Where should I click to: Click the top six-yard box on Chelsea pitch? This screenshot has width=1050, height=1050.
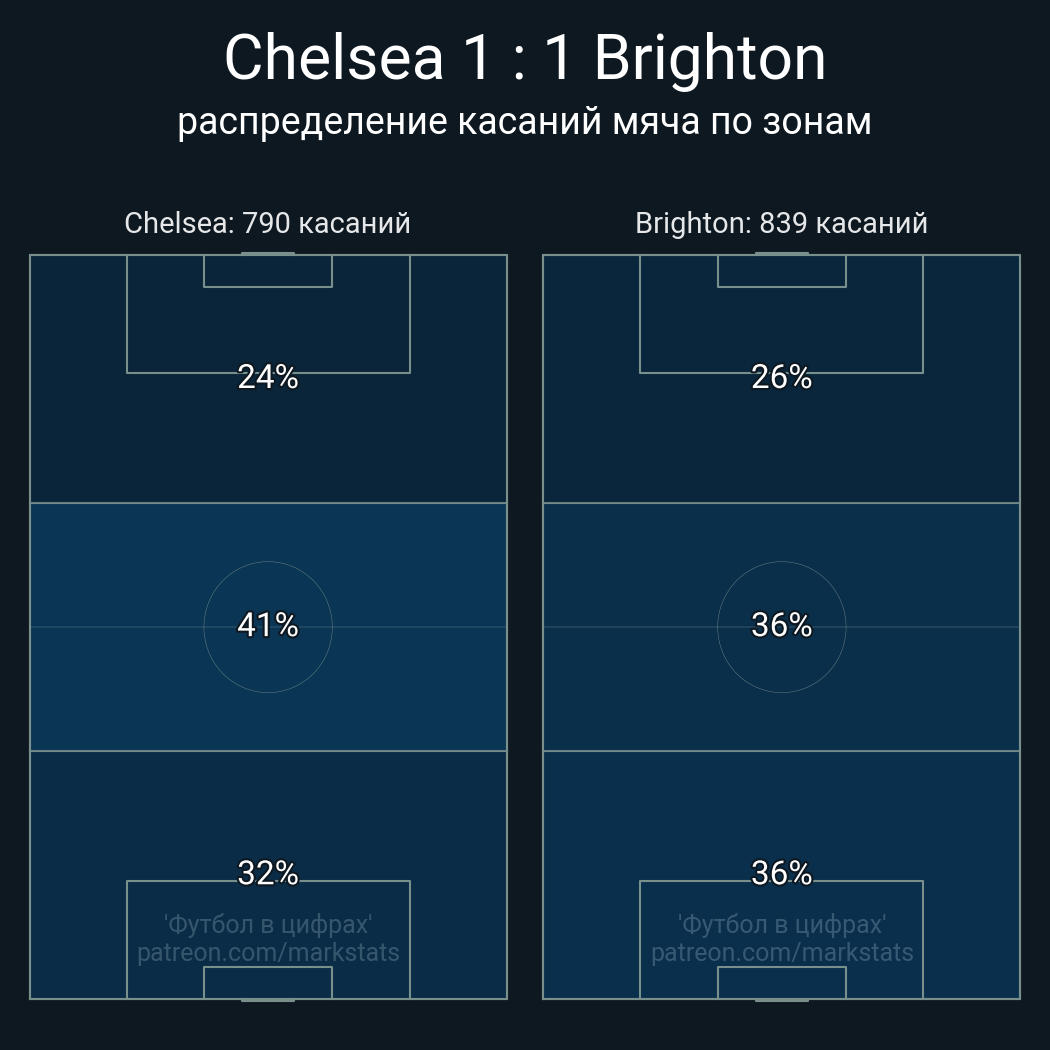point(268,271)
